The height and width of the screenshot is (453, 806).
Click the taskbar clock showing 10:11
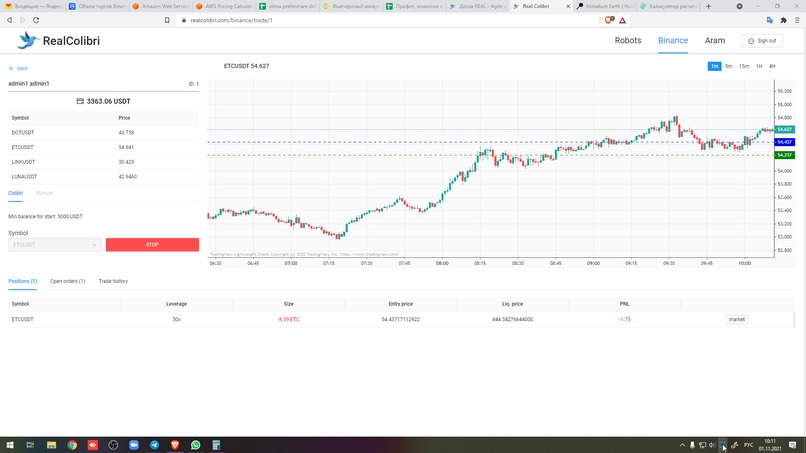[x=770, y=445]
